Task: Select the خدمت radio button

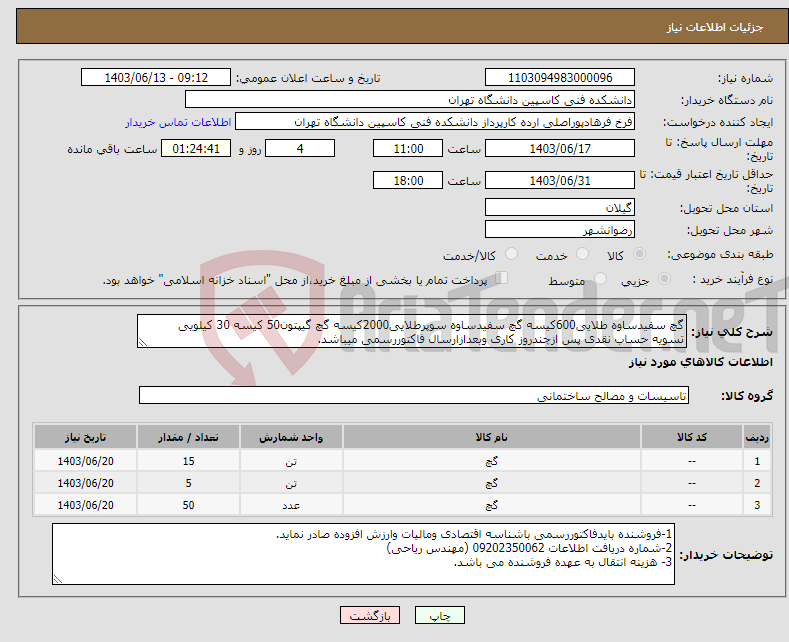Action: pyautogui.click(x=582, y=254)
